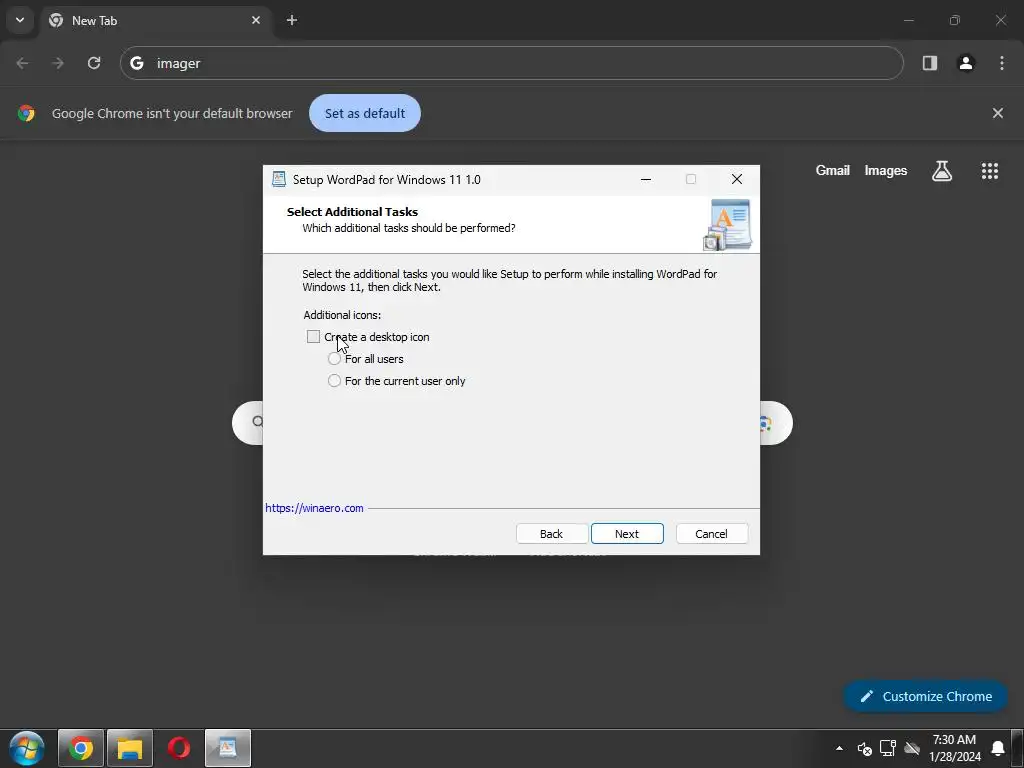
Task: Select the WordPad setup taskbar icon
Action: pyautogui.click(x=228, y=748)
